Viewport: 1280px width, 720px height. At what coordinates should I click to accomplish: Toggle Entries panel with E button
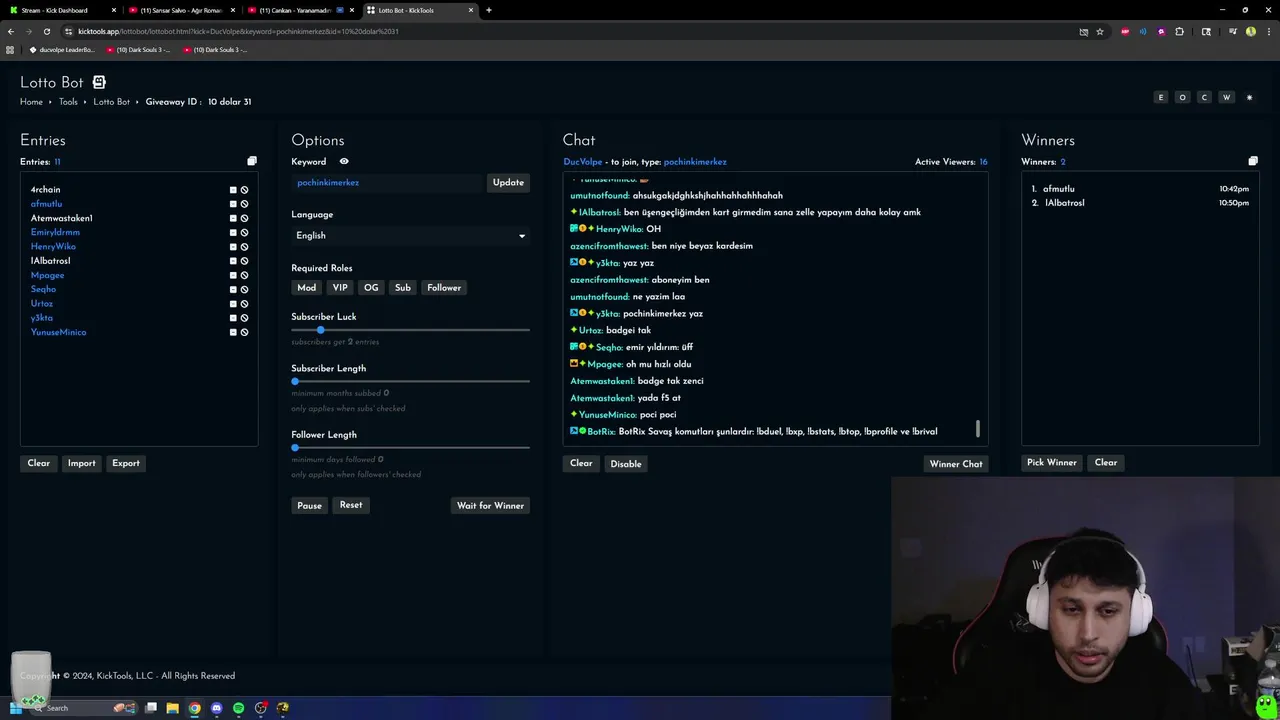click(1161, 97)
